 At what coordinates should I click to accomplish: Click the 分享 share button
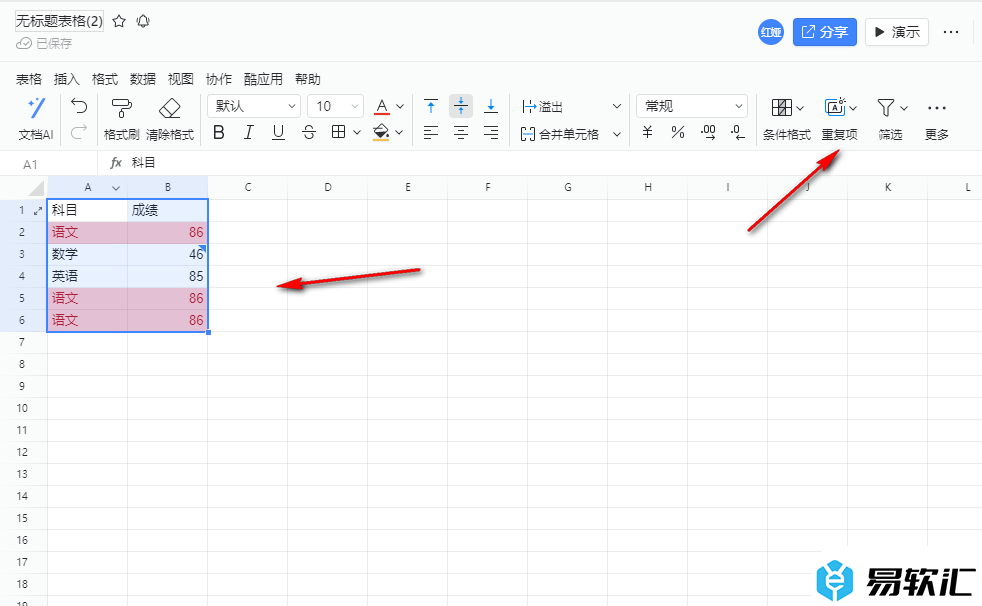(824, 32)
